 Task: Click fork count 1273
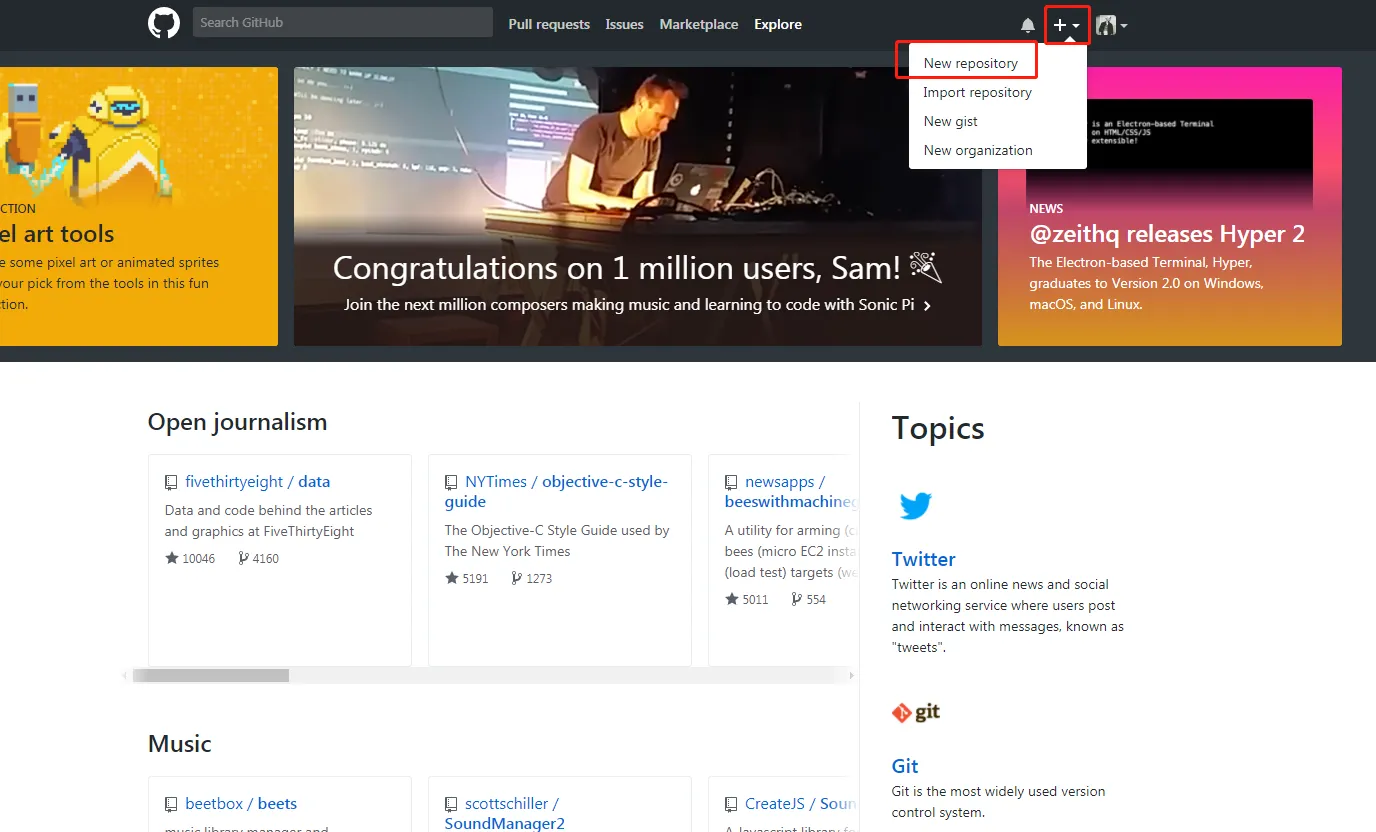point(531,578)
